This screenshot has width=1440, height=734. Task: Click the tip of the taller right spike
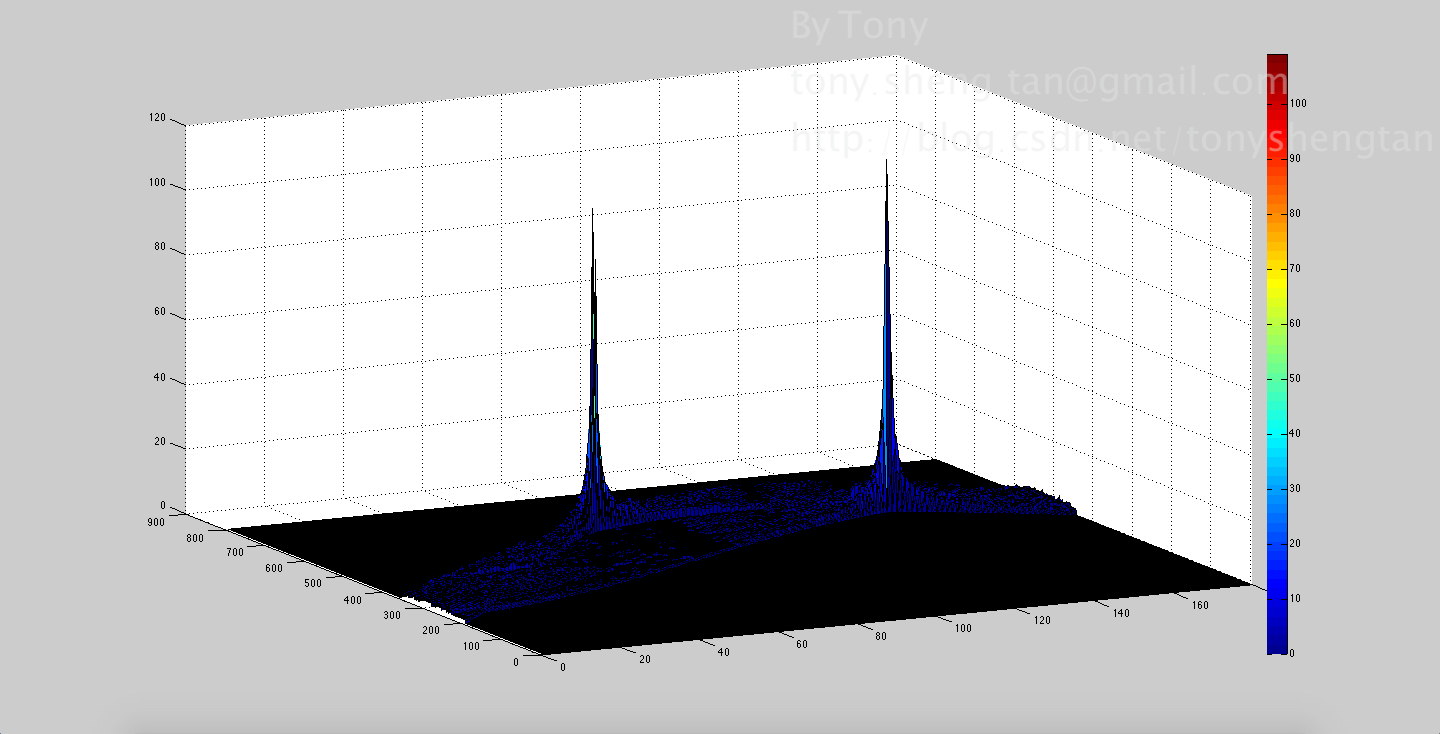tap(886, 162)
